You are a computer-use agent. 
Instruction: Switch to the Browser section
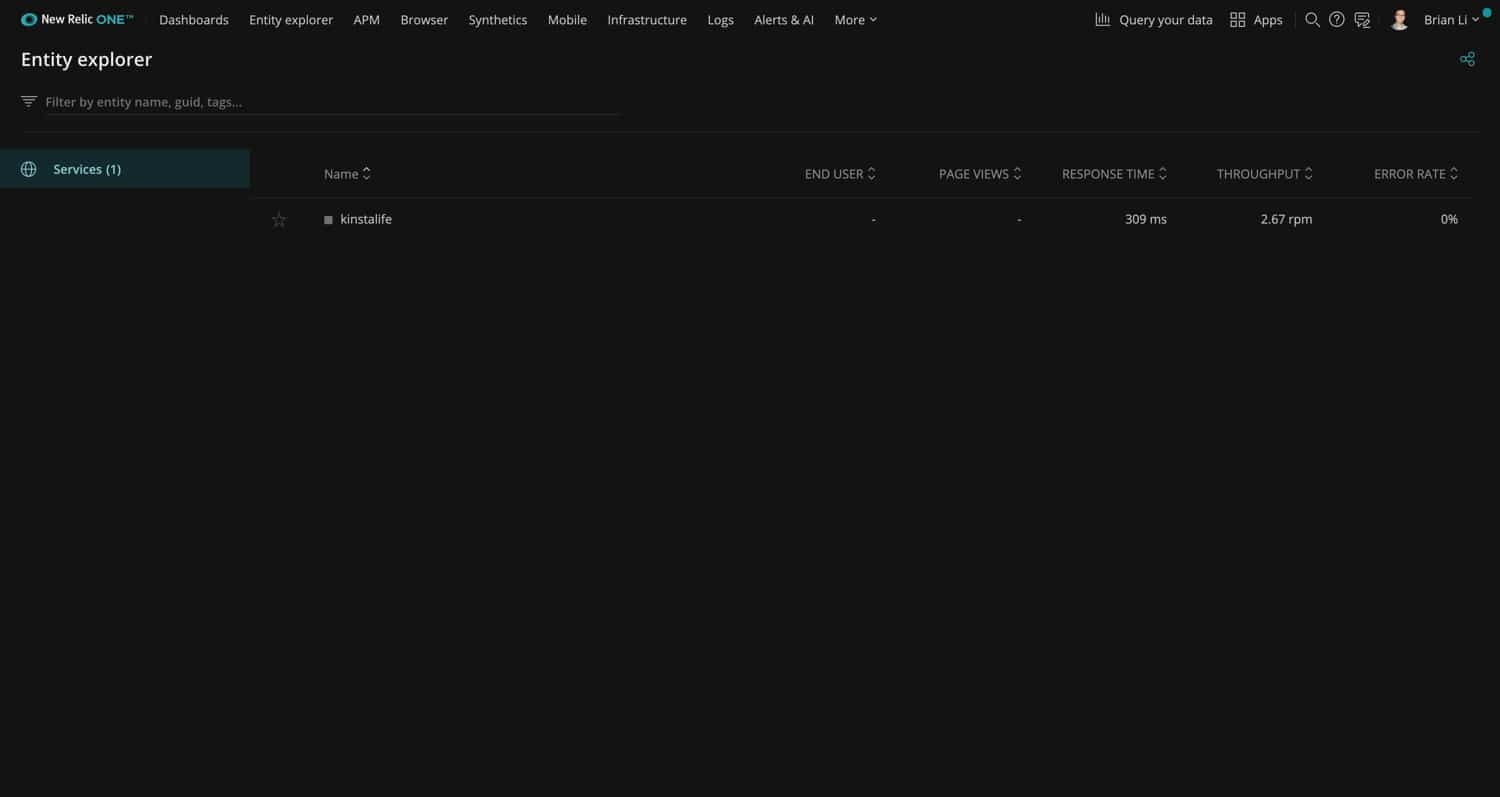click(424, 20)
